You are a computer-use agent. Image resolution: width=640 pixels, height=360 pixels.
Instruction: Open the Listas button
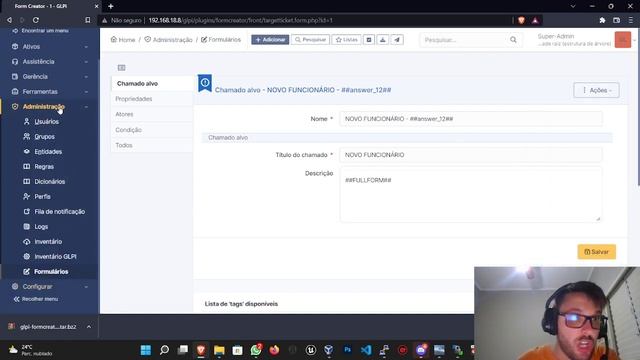346,40
